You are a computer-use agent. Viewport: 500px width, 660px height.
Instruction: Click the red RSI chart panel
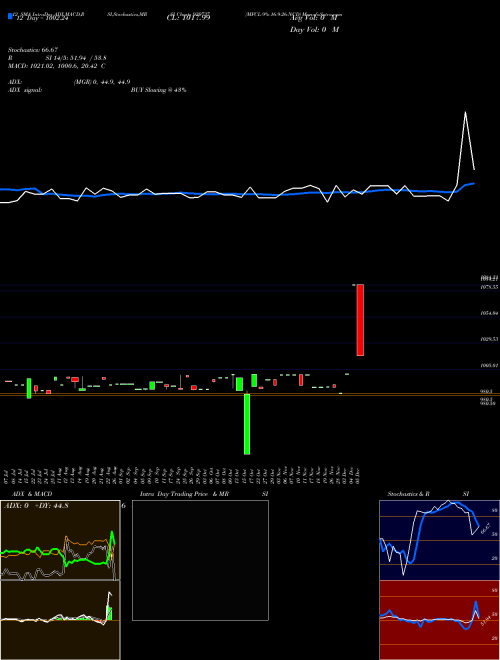(x=439, y=620)
